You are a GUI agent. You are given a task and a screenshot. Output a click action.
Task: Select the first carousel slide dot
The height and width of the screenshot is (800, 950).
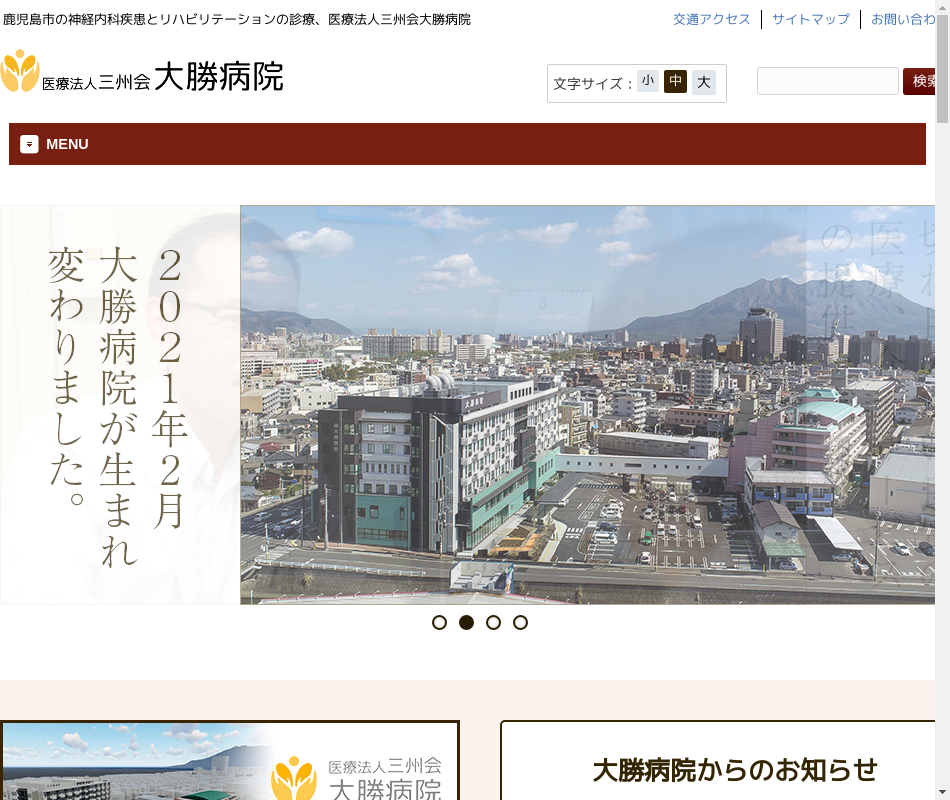tap(439, 622)
